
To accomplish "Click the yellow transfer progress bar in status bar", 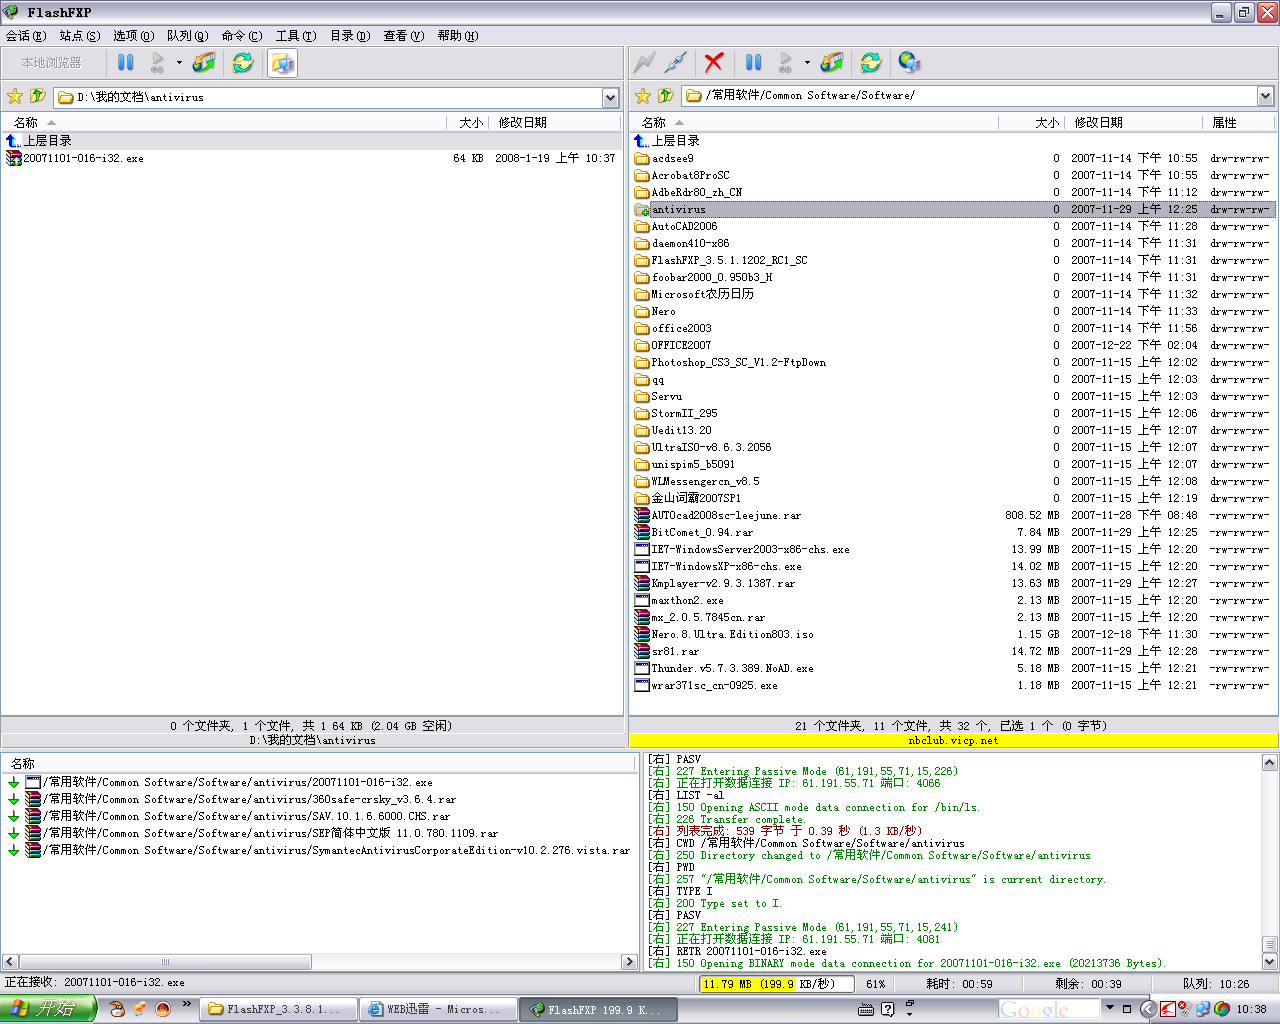I will (x=747, y=984).
